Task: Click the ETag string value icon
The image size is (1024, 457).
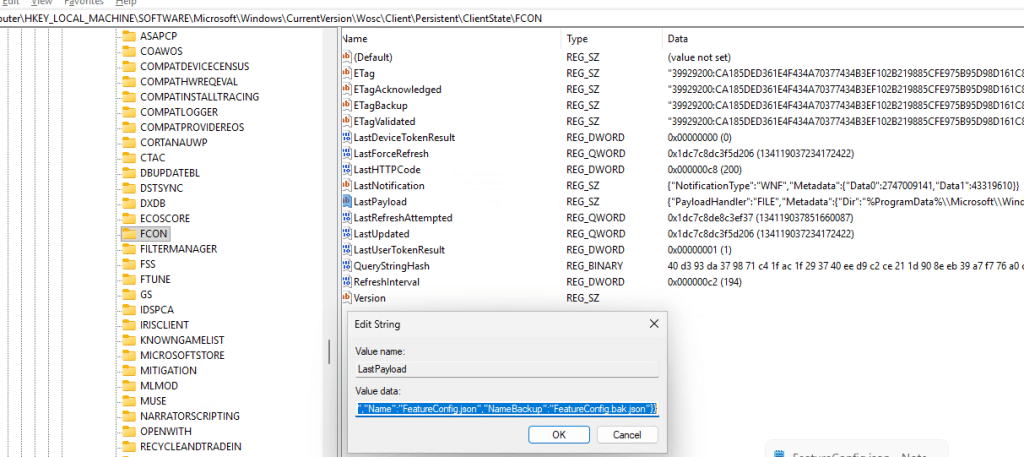Action: [346, 73]
